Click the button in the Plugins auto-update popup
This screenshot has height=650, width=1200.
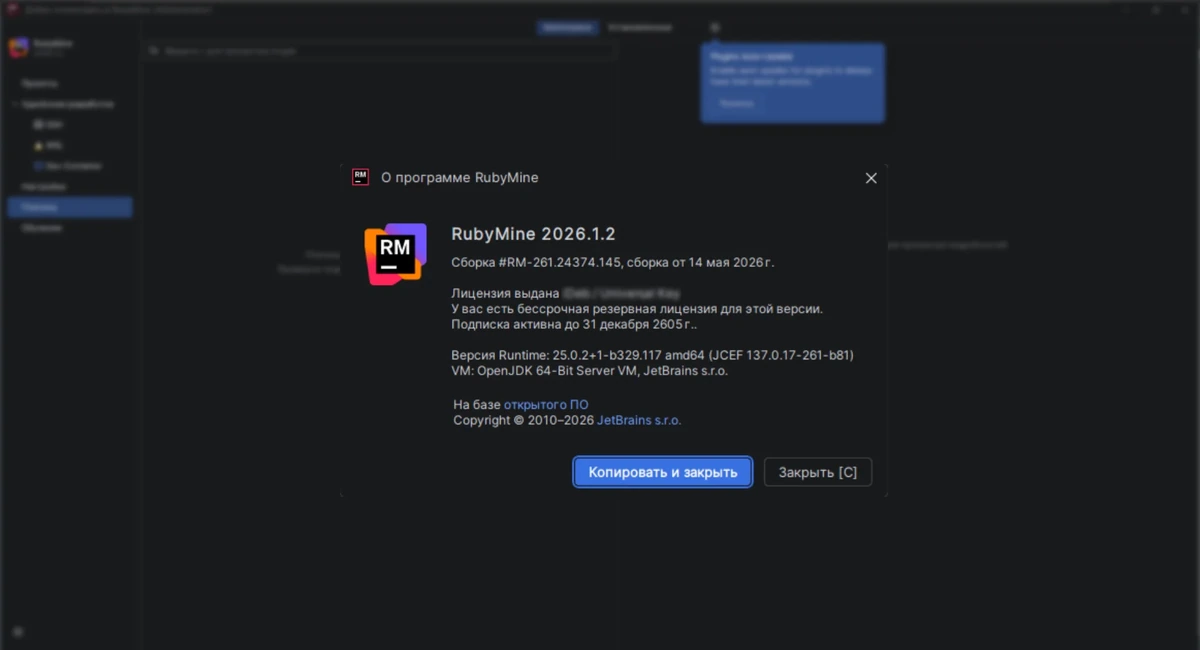pyautogui.click(x=737, y=103)
